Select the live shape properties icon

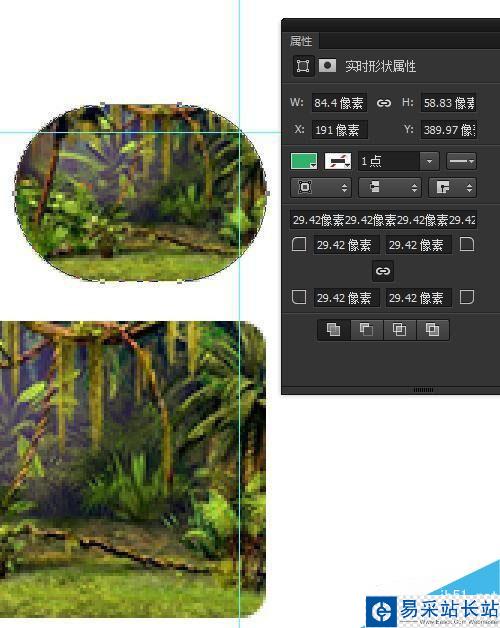tap(302, 66)
